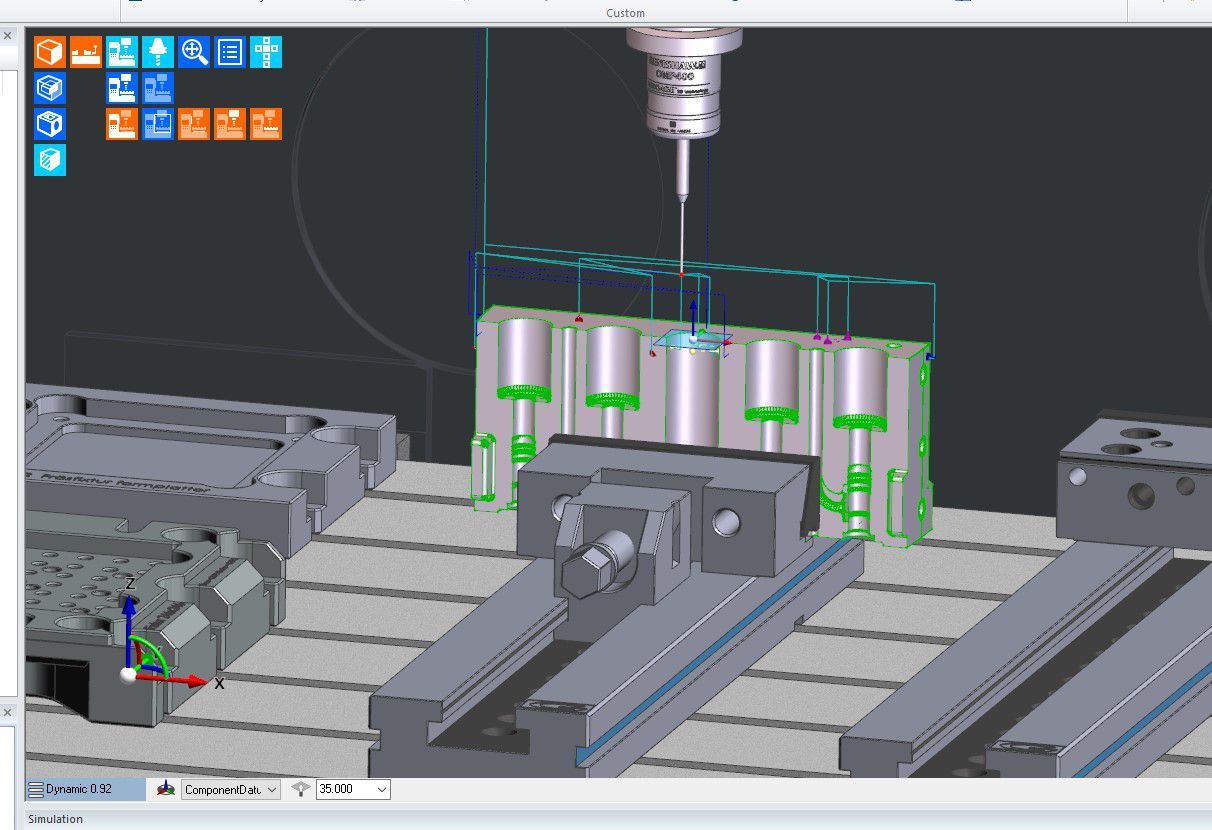Viewport: 1212px width, 830px height.
Task: Open the machine simulation view icon
Action: pos(122,51)
